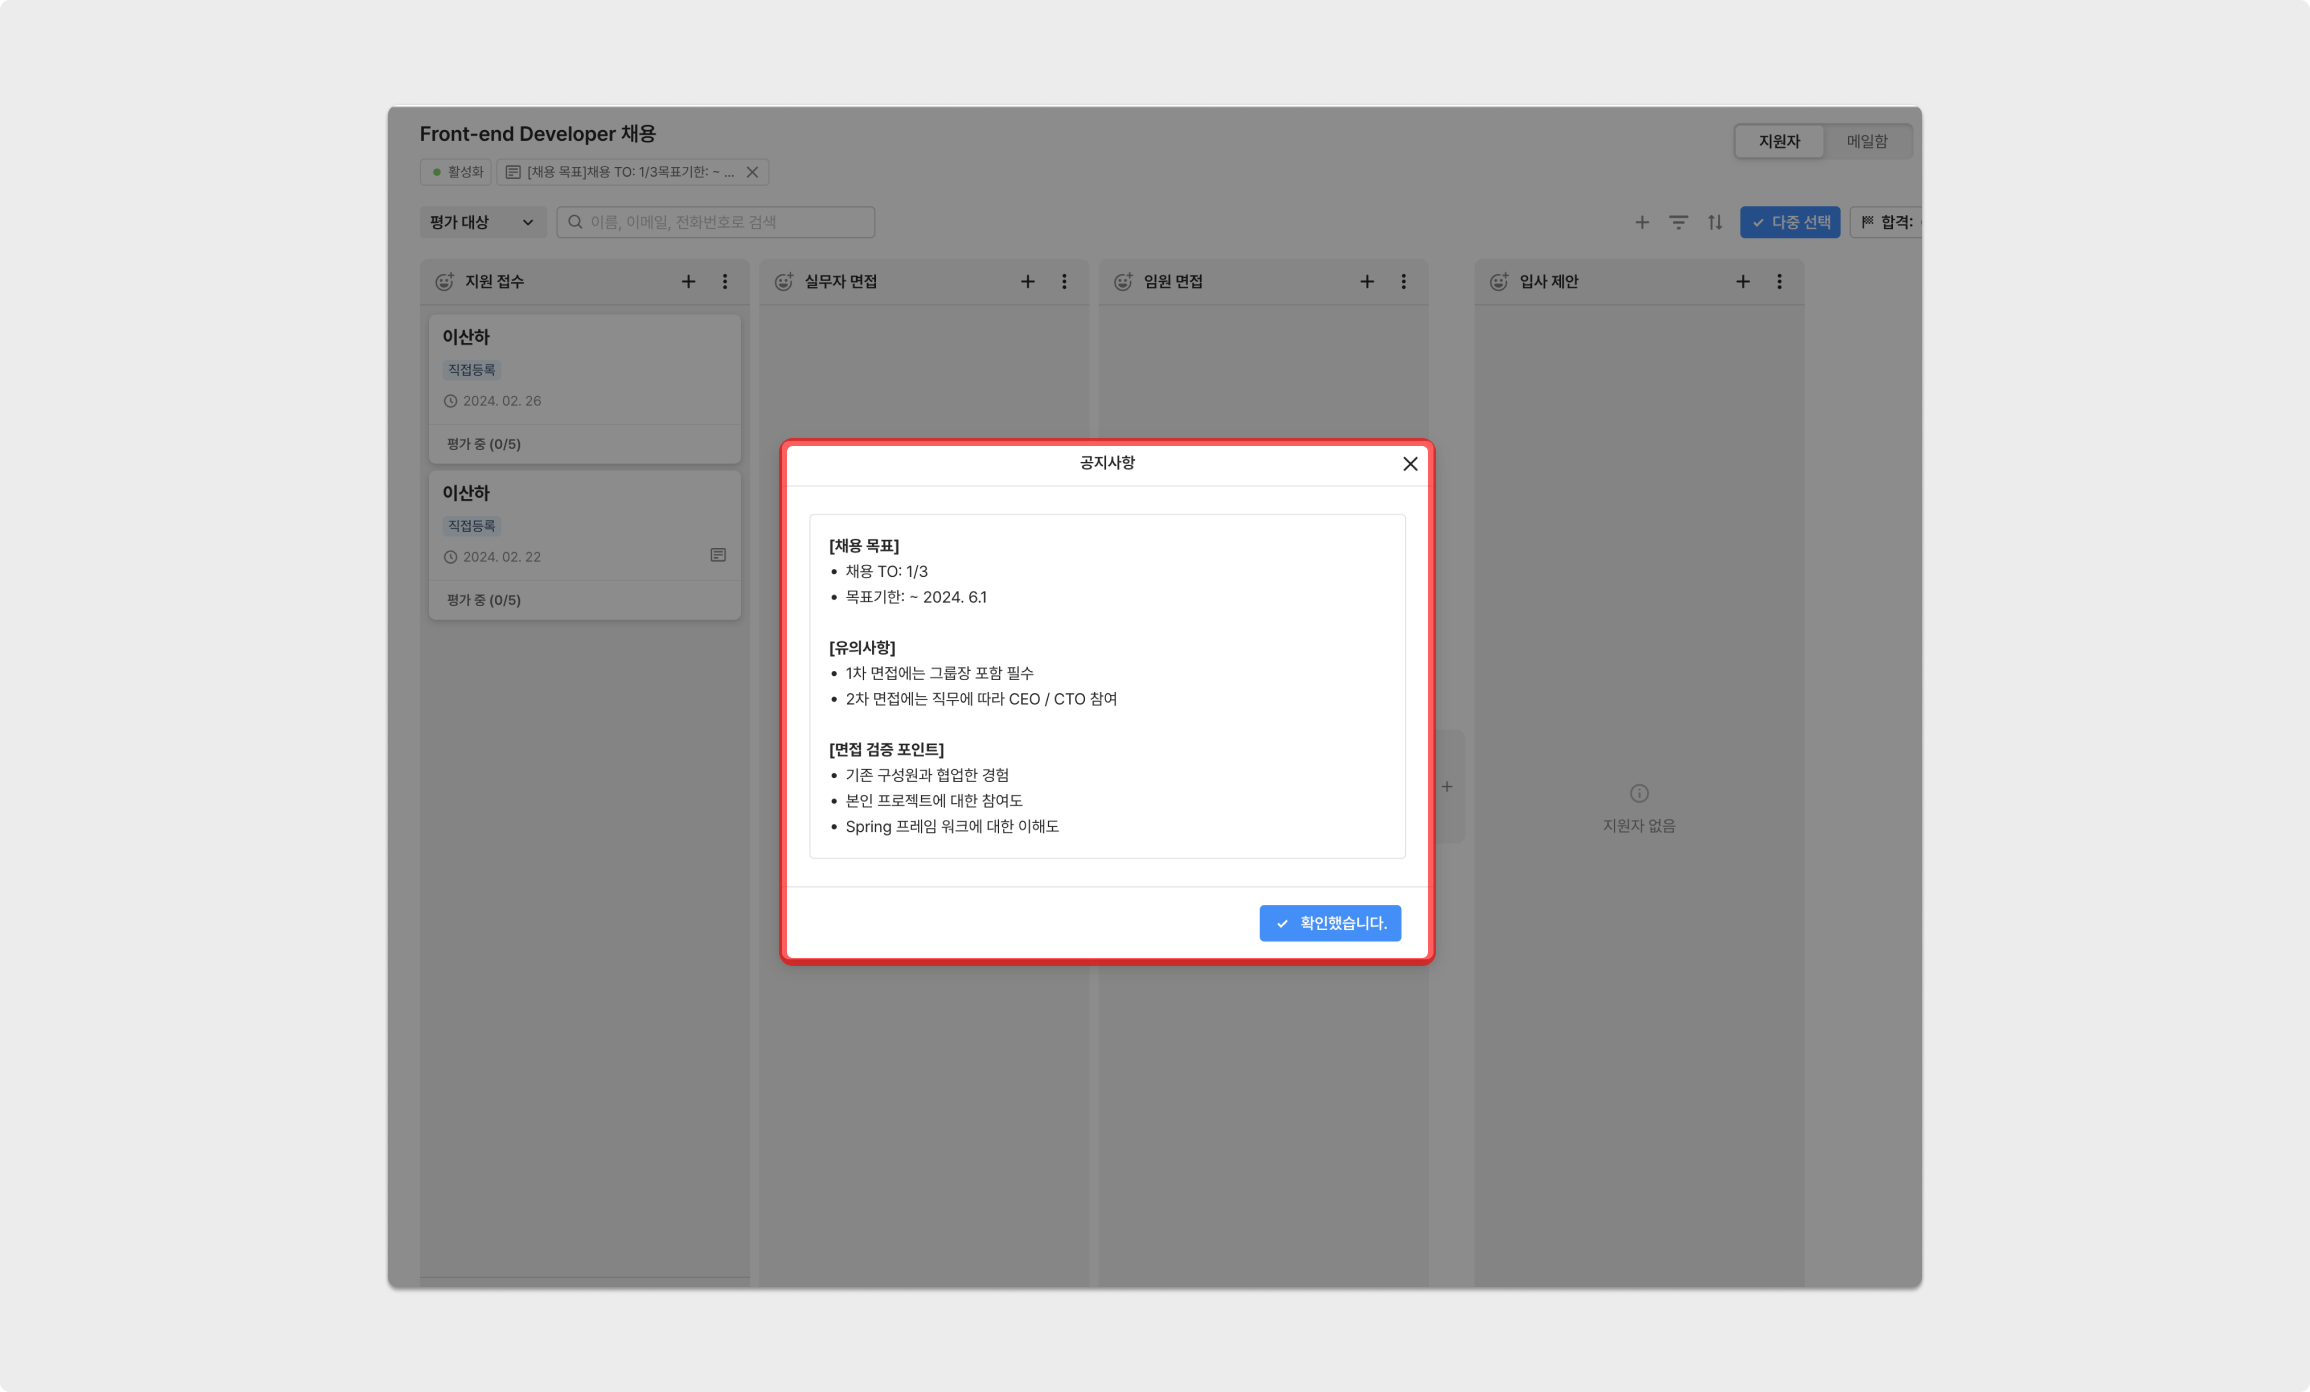The image size is (2310, 1392).
Task: Click the info icon above 지원자 없음
Action: pyautogui.click(x=1639, y=794)
